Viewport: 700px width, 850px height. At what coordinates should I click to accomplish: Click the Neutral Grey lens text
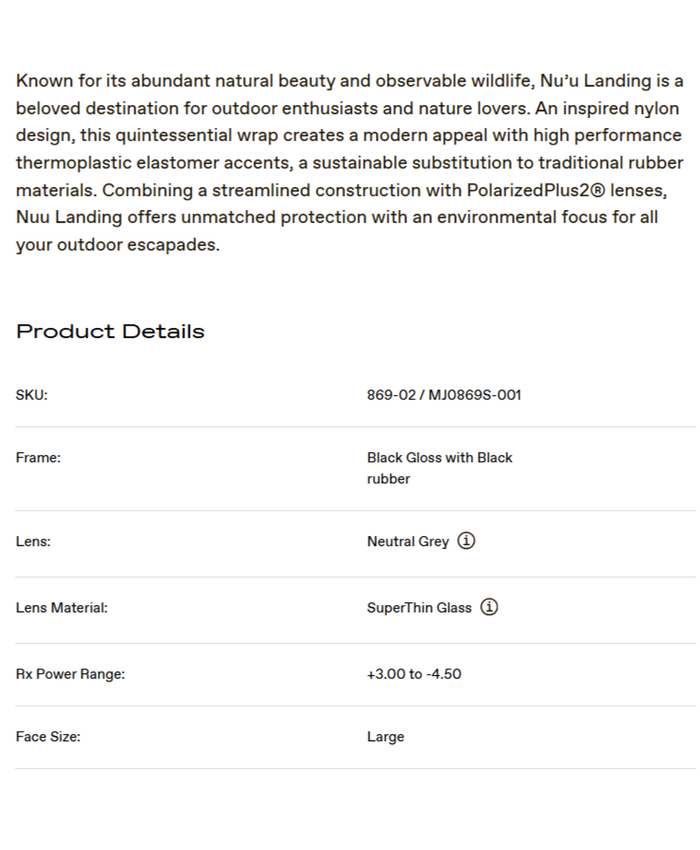(408, 542)
